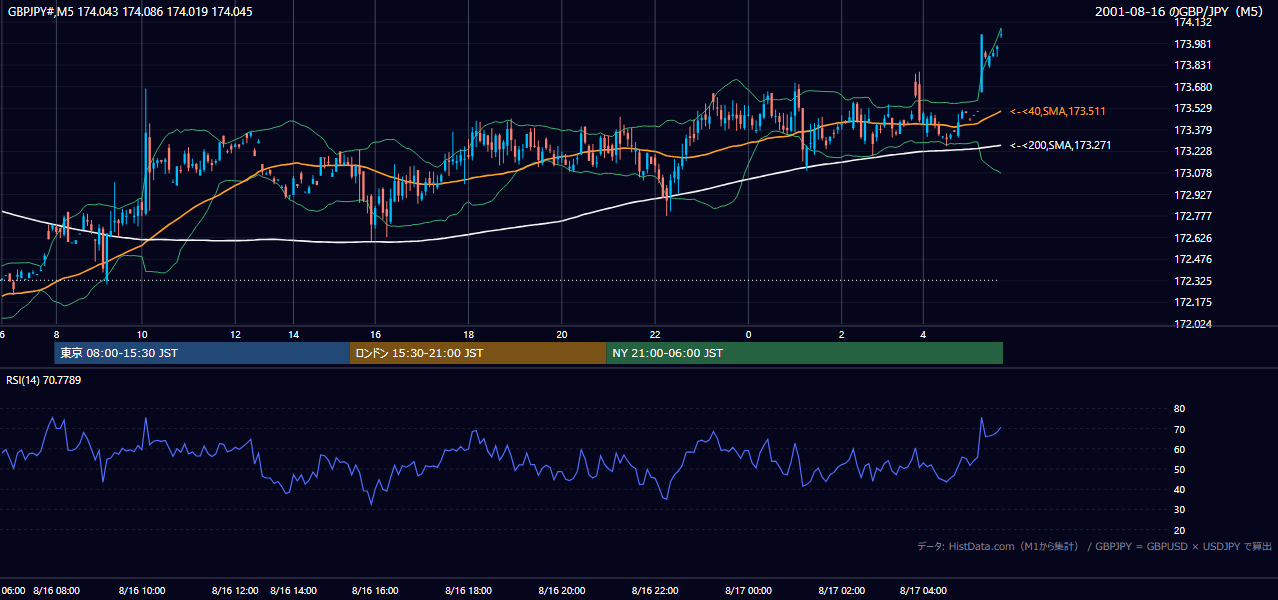Click RSI axis level 50
Screen dimensions: 1278x600
click(x=1179, y=469)
